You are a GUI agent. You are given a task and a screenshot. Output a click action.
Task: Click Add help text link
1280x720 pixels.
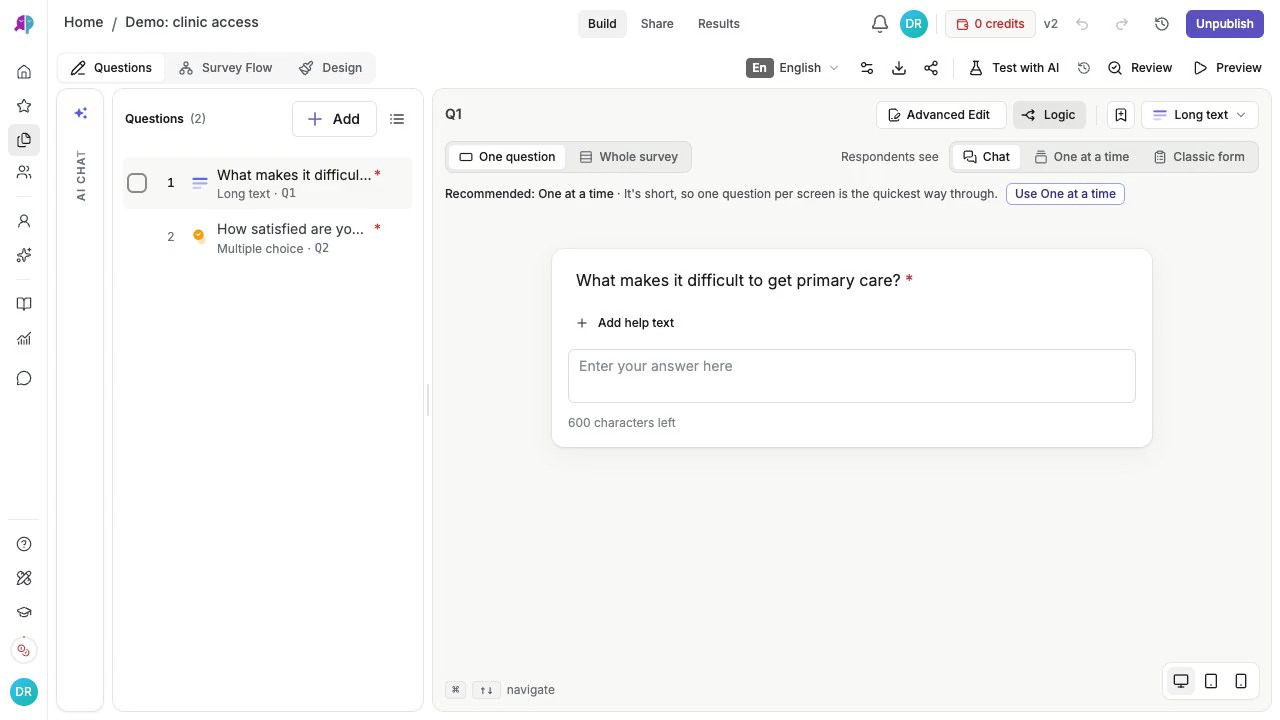click(x=626, y=323)
